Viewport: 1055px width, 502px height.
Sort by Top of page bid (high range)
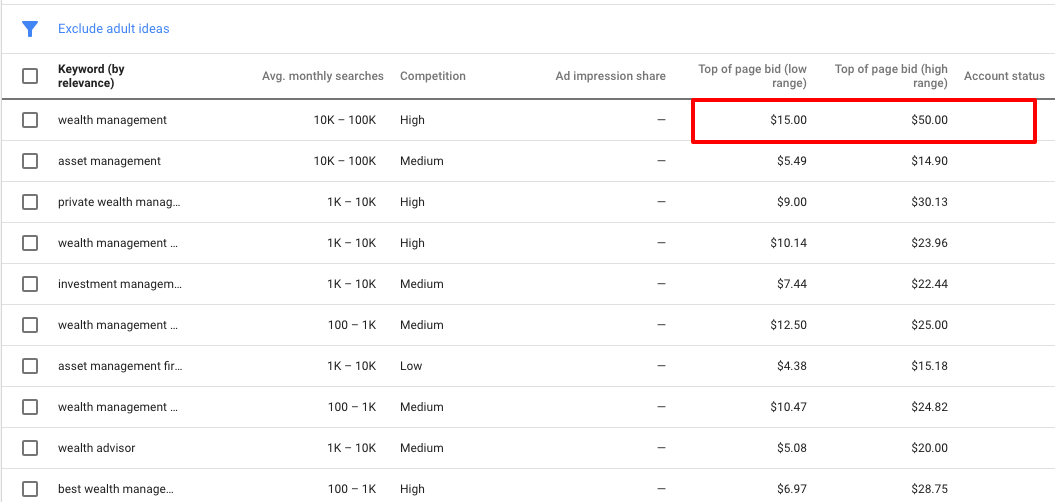coord(890,76)
